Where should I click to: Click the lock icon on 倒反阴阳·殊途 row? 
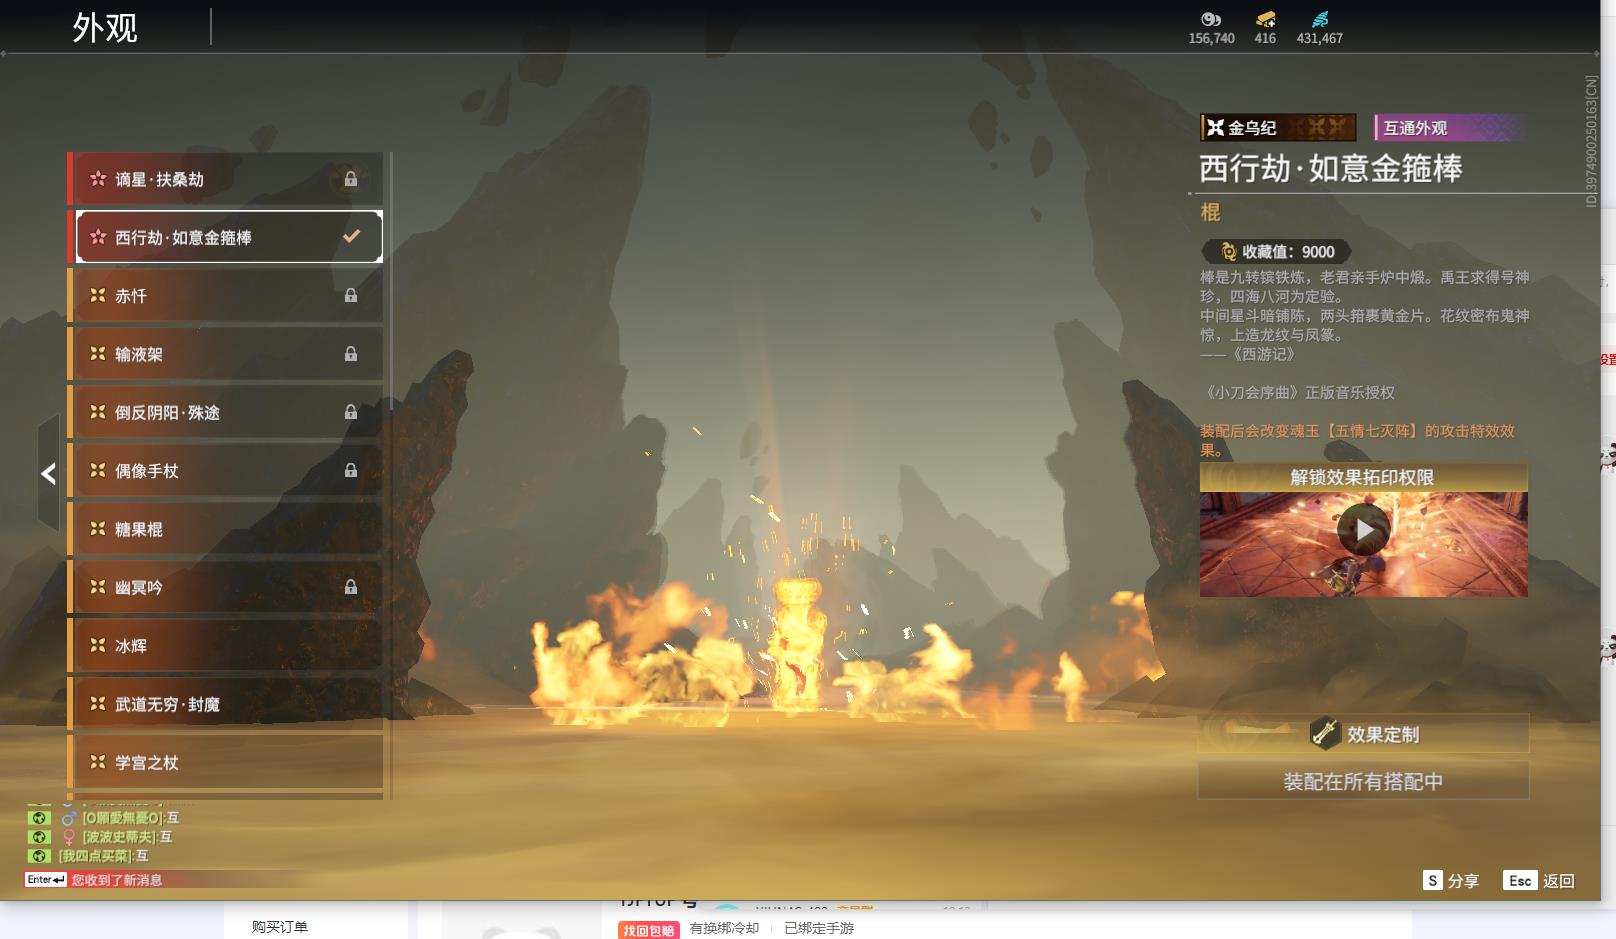[x=351, y=412]
